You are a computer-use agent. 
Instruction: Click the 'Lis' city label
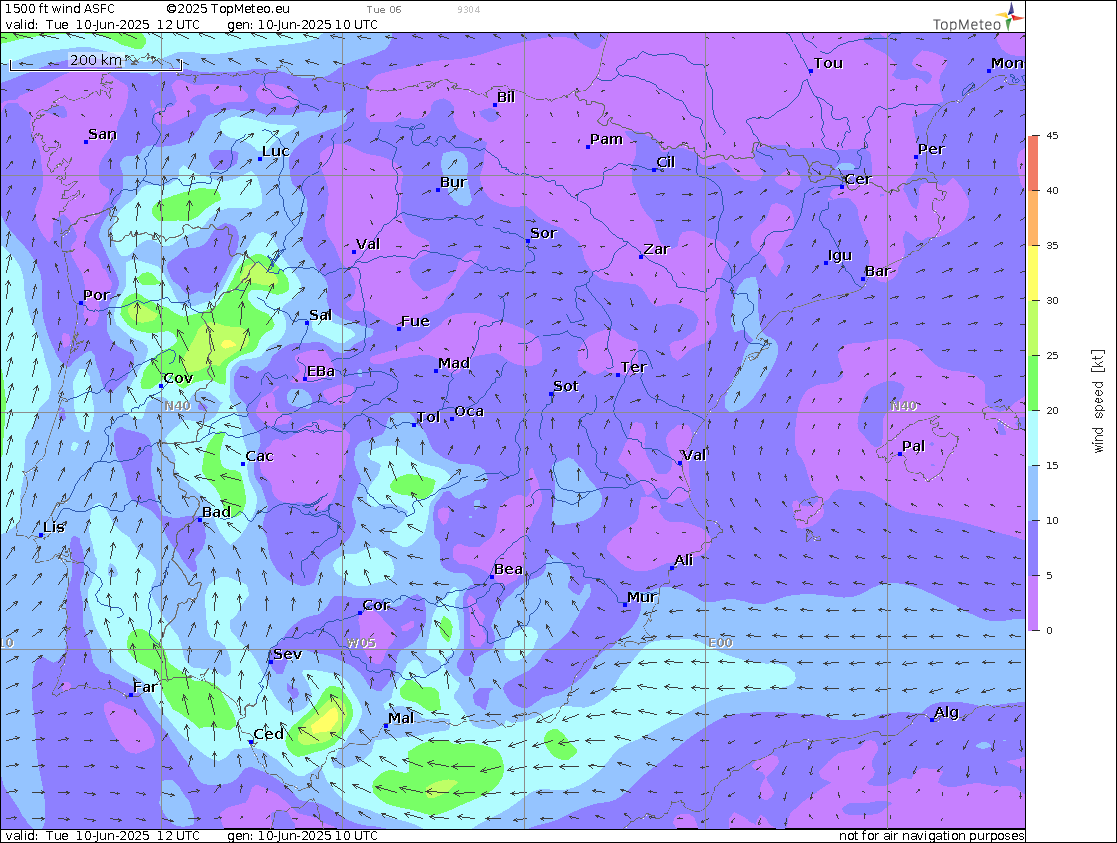pos(53,527)
